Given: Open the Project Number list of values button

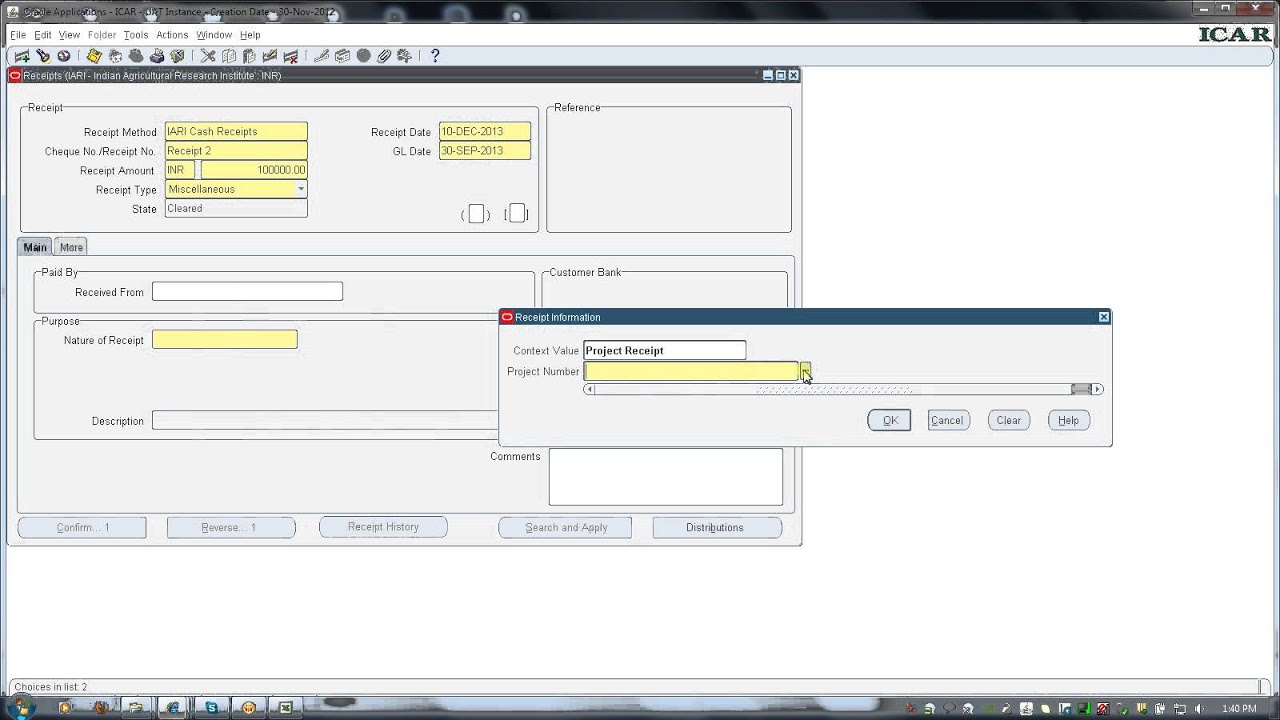Looking at the screenshot, I should pyautogui.click(x=805, y=371).
